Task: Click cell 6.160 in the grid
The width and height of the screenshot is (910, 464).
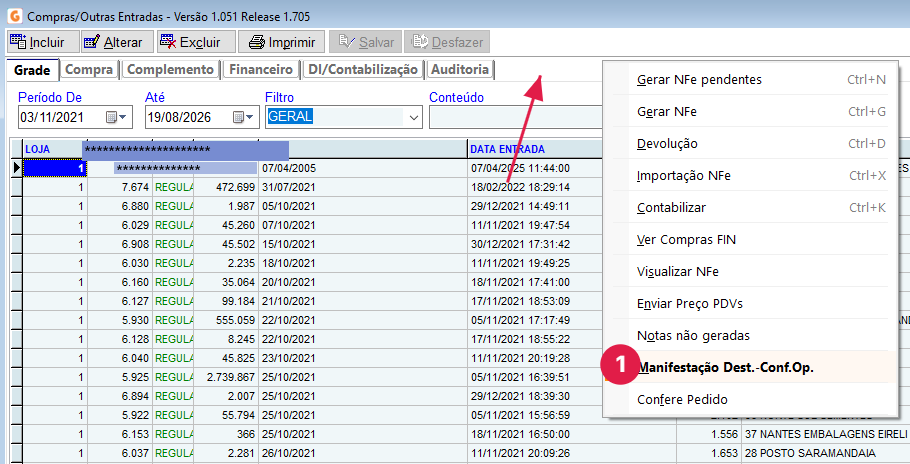Action: click(x=120, y=282)
